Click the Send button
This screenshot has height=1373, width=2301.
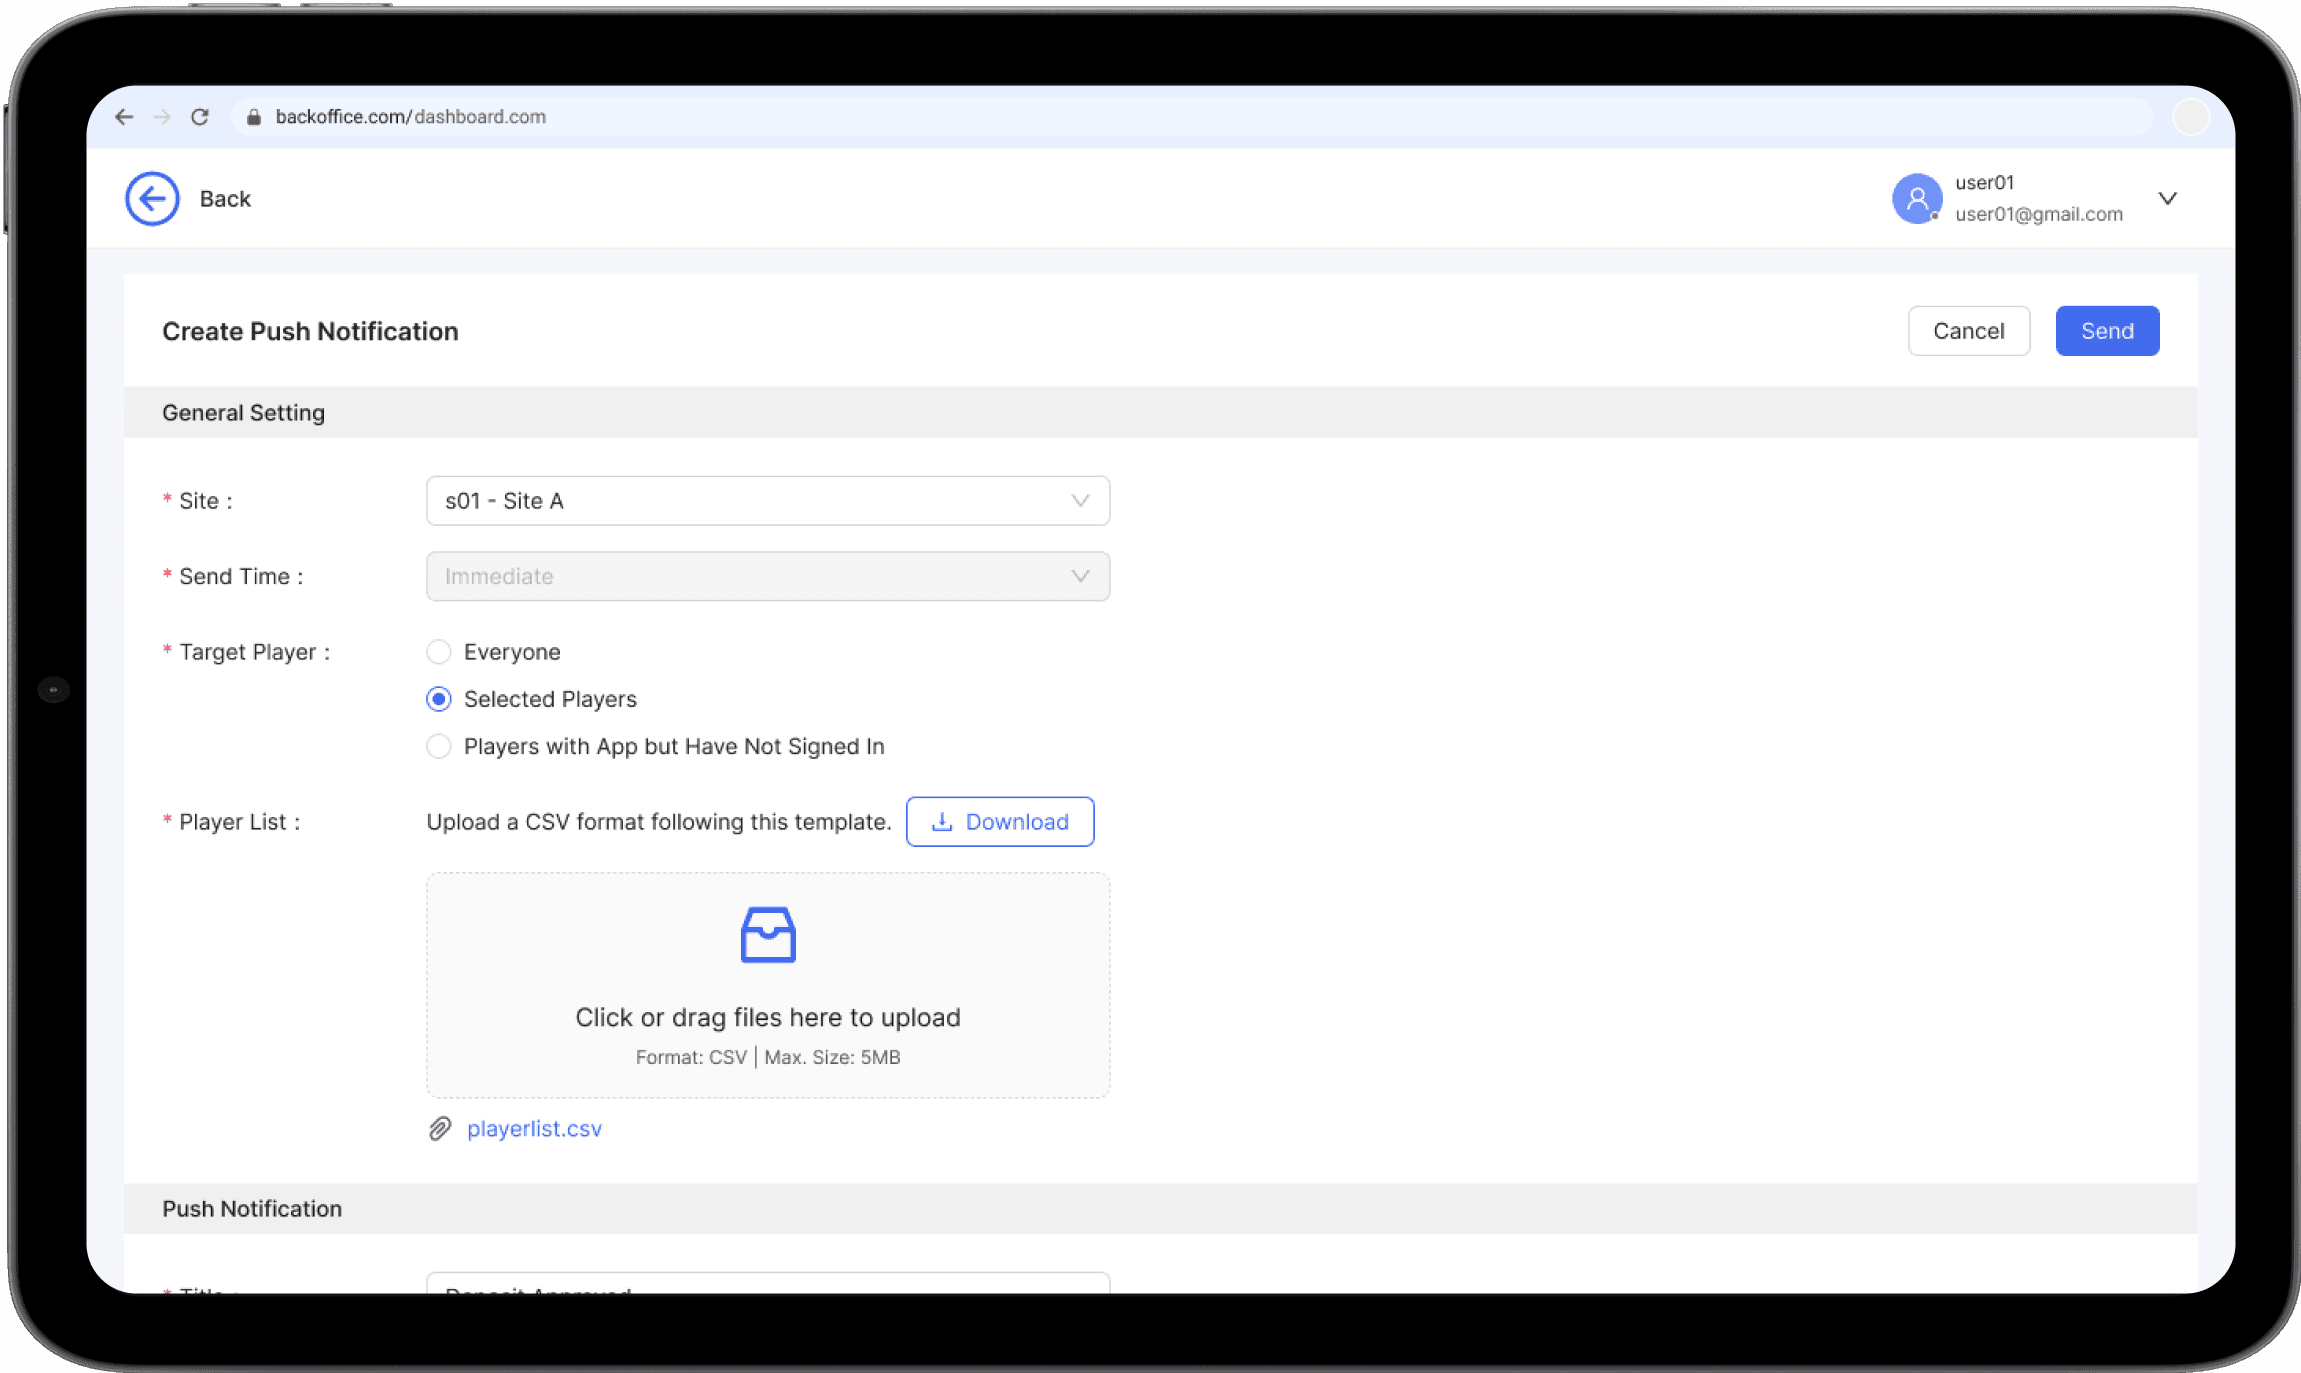point(2107,331)
